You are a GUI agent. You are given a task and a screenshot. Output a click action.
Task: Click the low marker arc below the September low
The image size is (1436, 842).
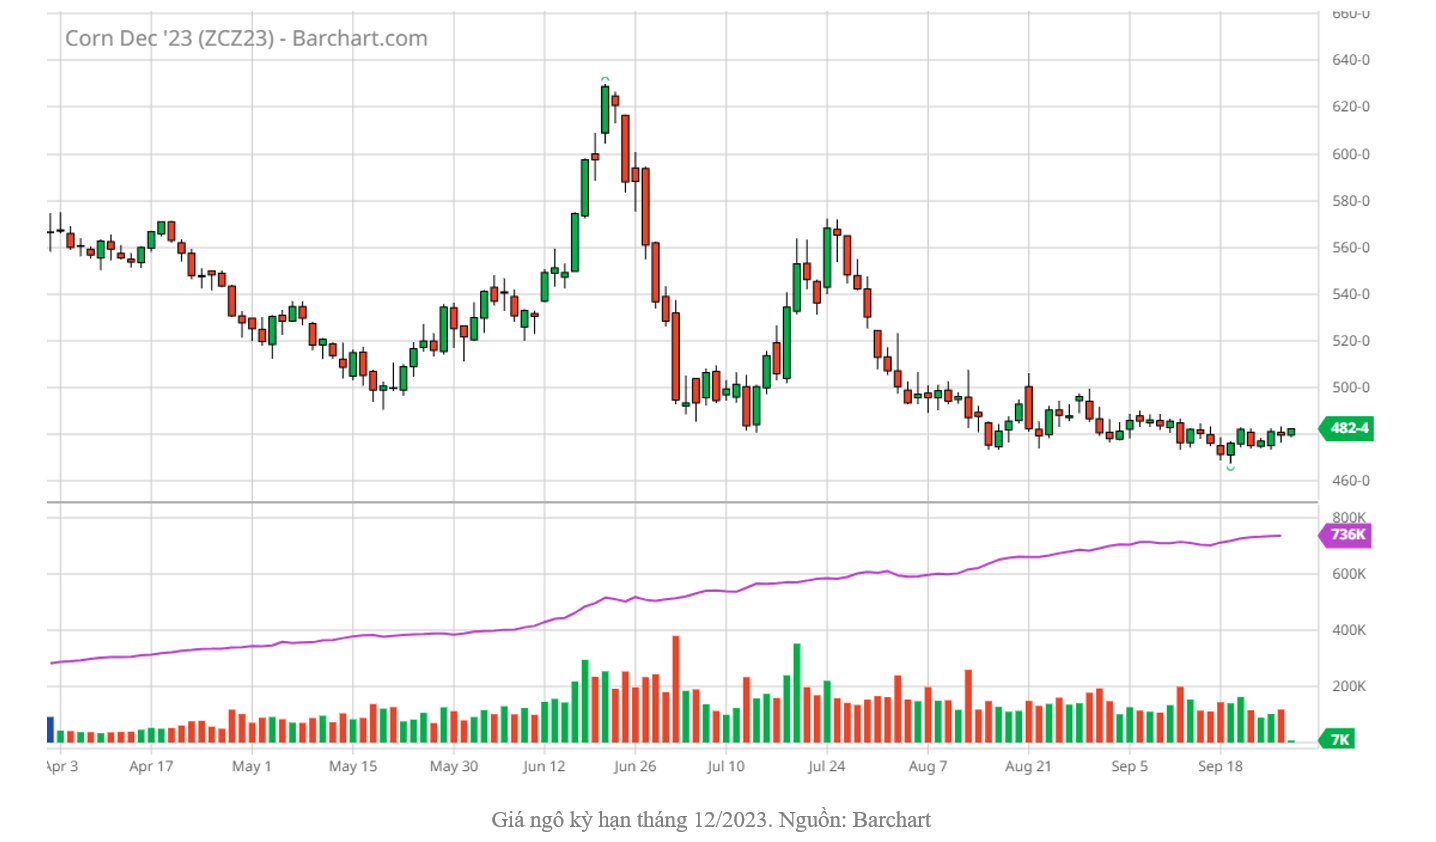pyautogui.click(x=1230, y=468)
